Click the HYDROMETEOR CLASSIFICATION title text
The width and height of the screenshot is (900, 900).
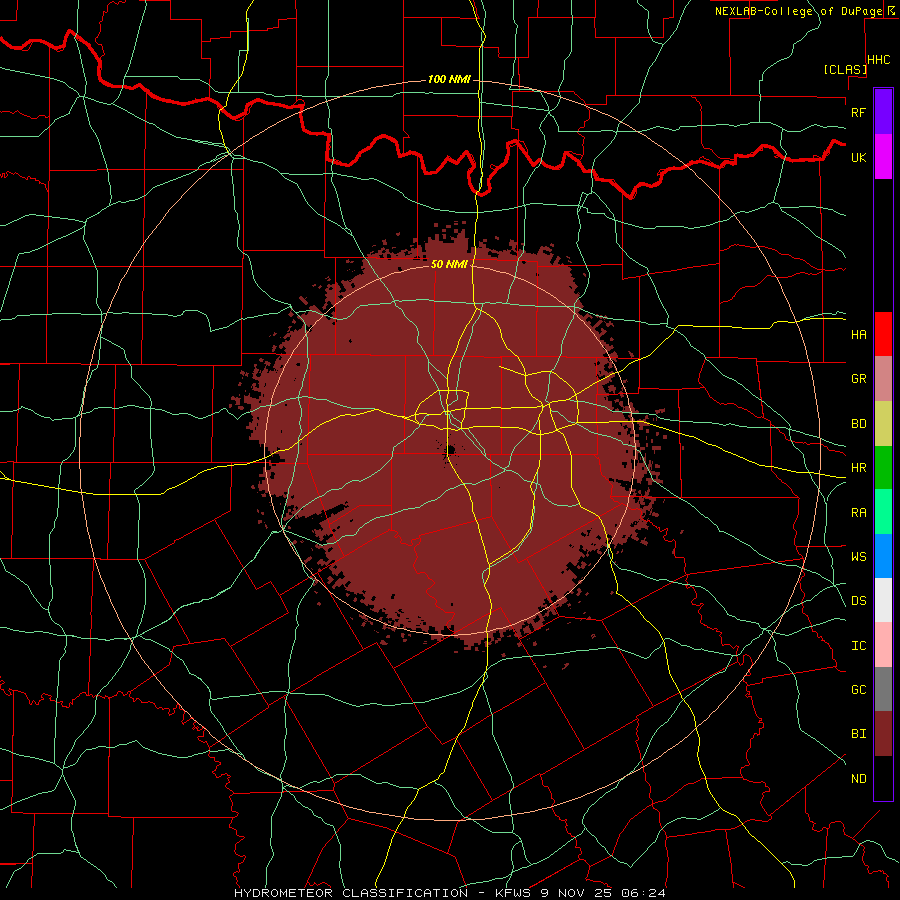click(x=351, y=893)
